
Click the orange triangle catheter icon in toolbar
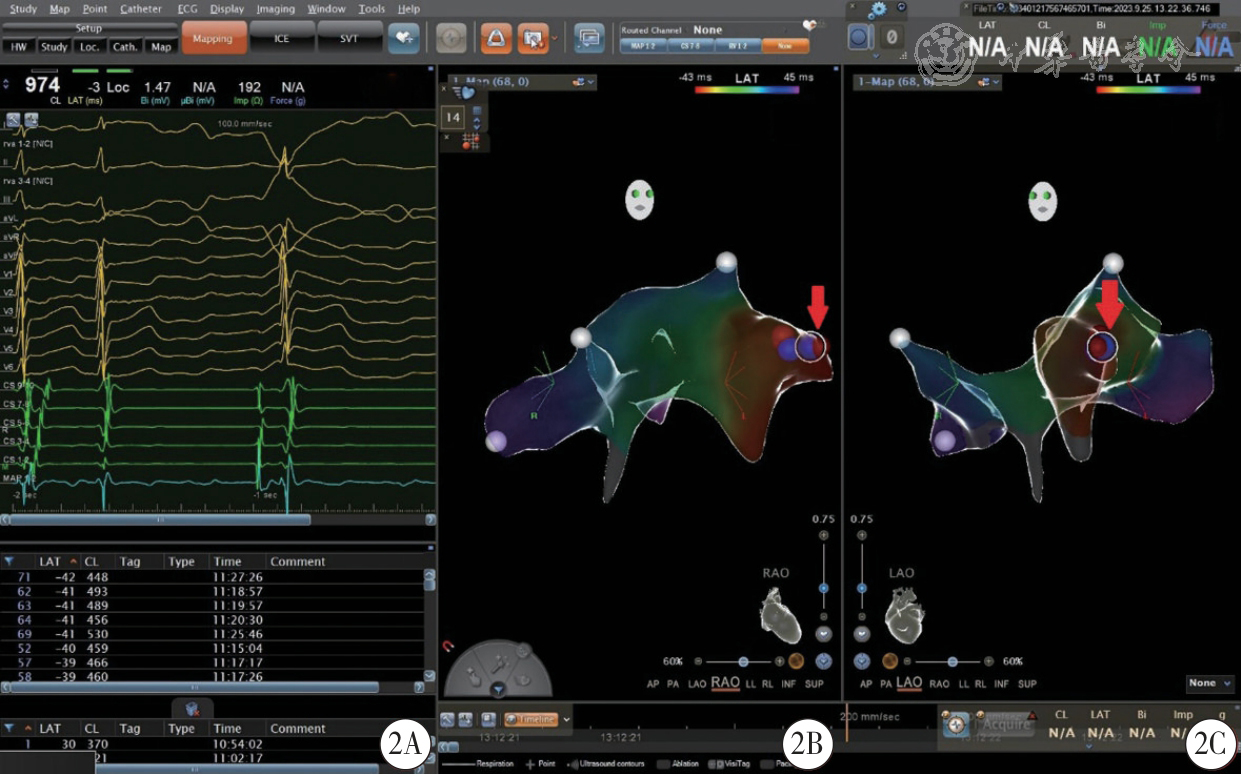495,38
